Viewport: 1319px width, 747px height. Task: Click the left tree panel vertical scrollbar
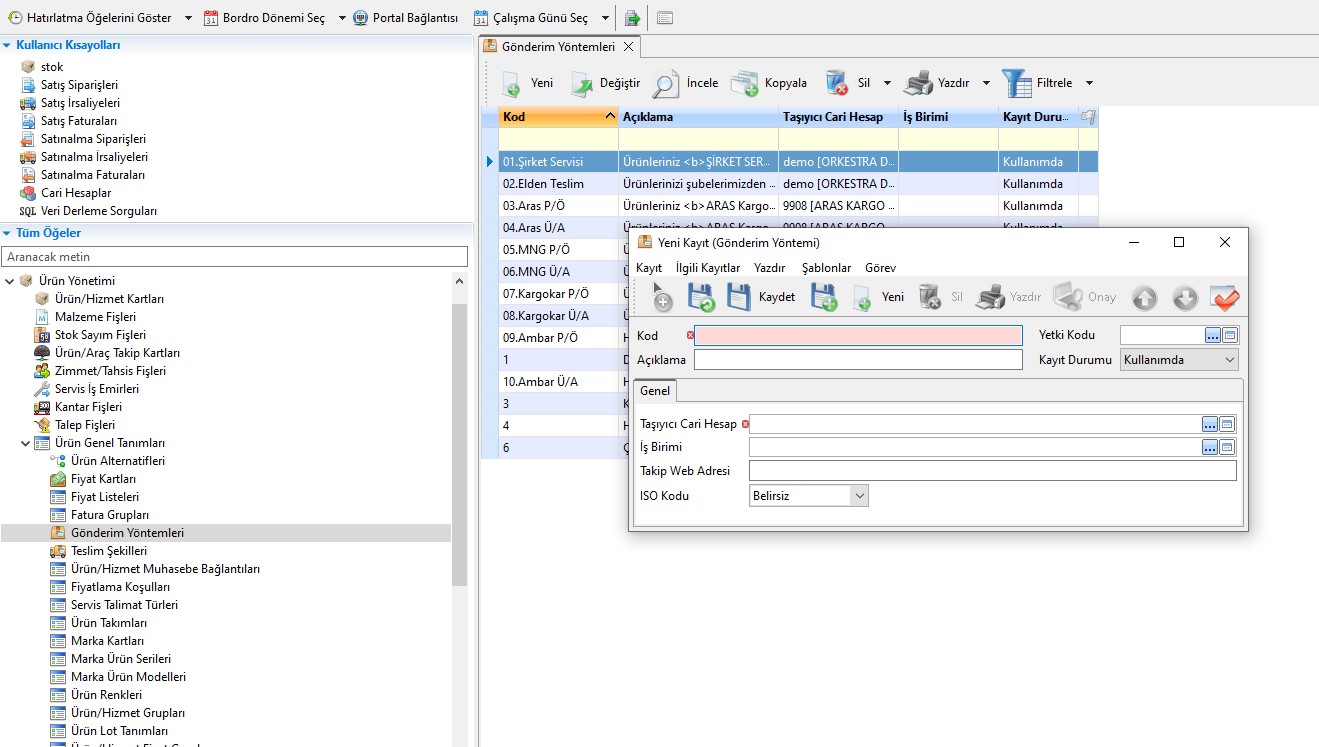pyautogui.click(x=460, y=440)
